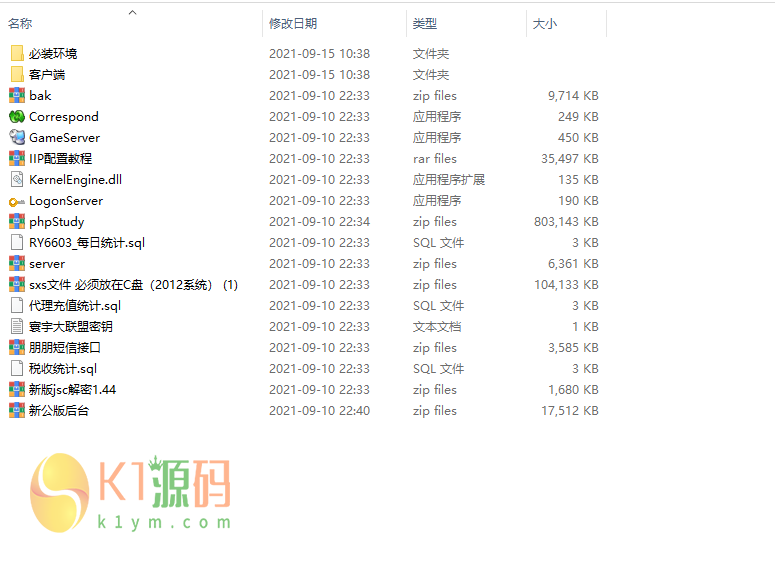Click the 寰宇大联盟密钥 text document icon
This screenshot has height=563, width=775.
point(17,327)
